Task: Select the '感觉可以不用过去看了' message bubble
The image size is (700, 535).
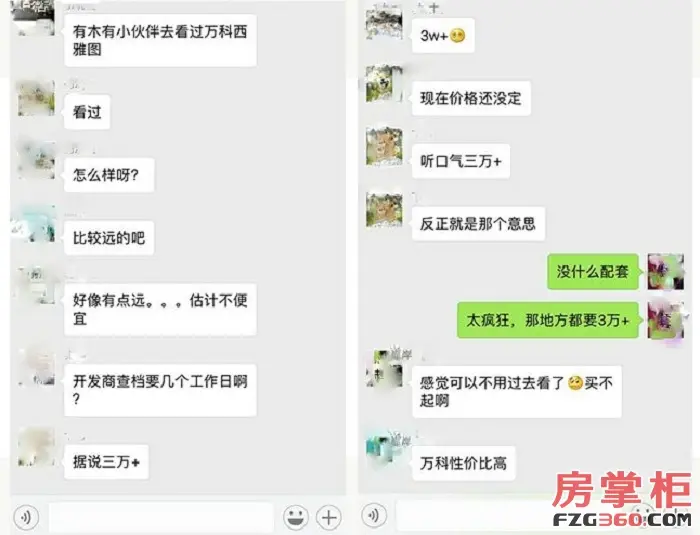Action: 517,392
